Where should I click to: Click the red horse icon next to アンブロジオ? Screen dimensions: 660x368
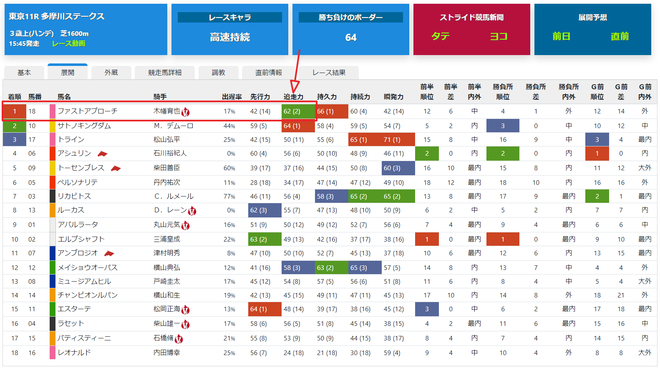tap(109, 253)
